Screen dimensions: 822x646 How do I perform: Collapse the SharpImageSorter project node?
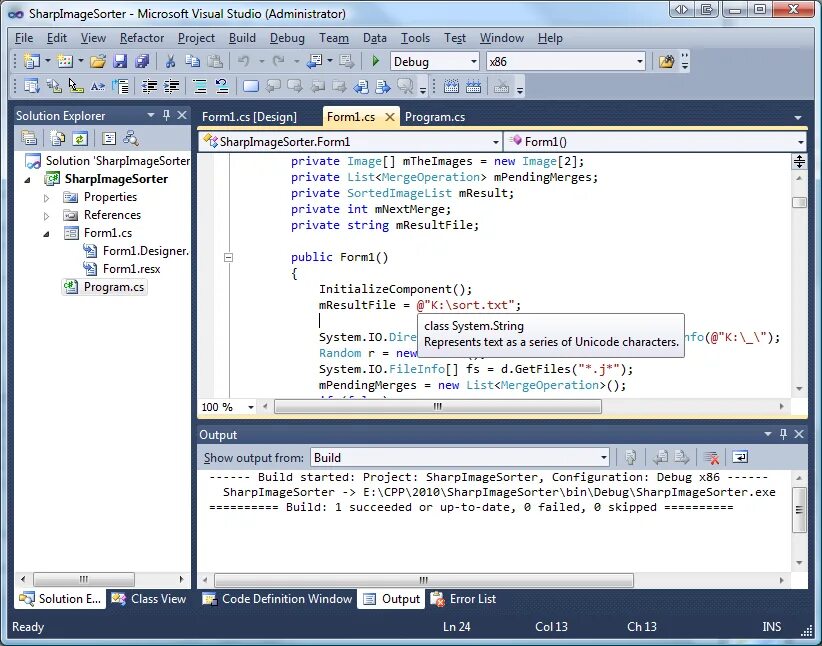tap(28, 180)
